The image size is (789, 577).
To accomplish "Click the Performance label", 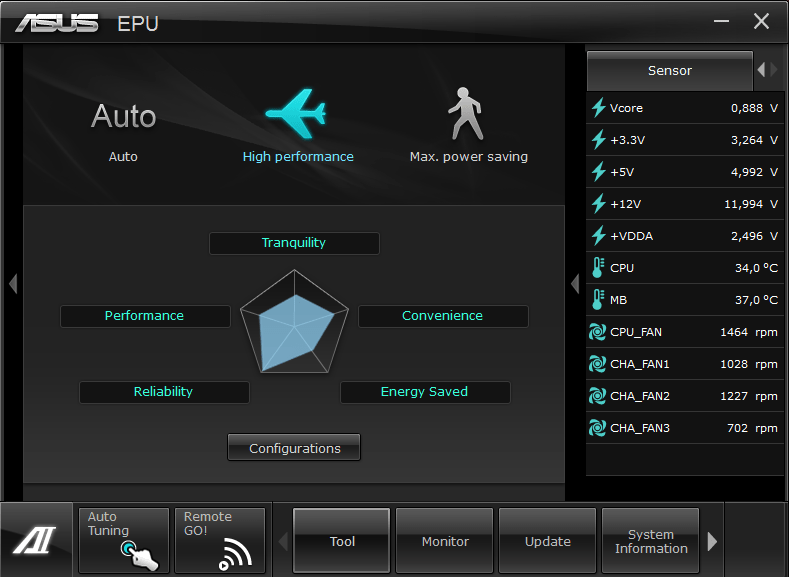I will coord(145,316).
